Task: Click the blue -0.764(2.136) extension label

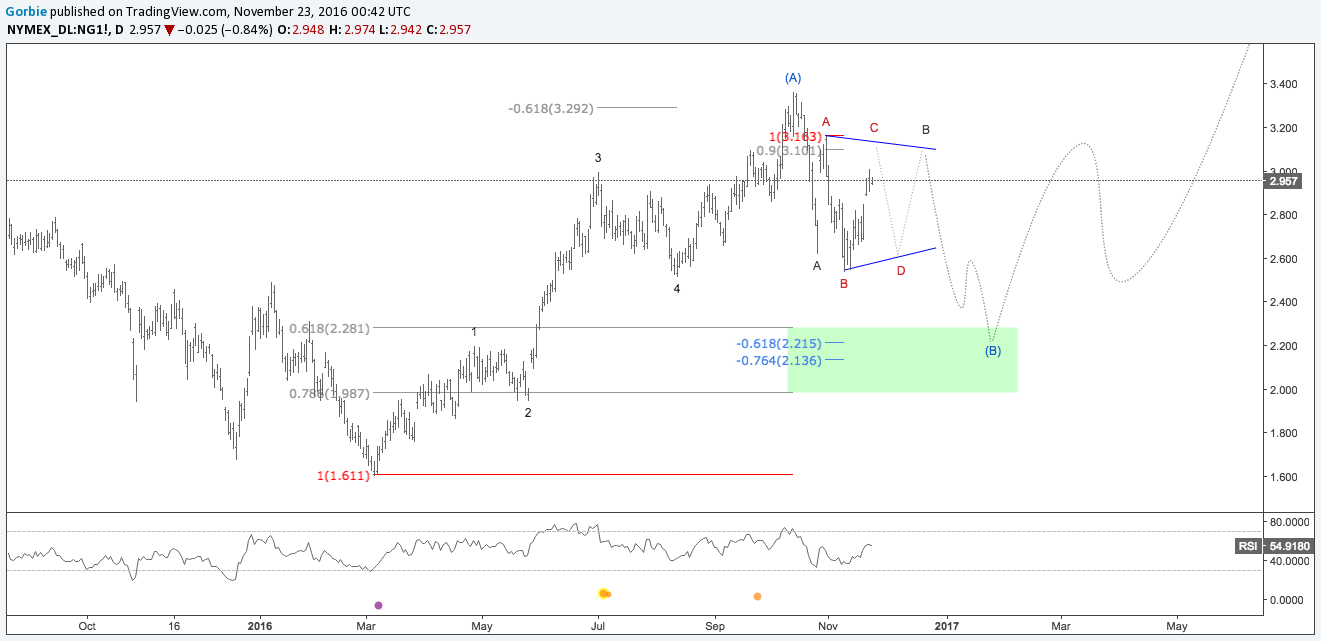Action: pos(779,360)
